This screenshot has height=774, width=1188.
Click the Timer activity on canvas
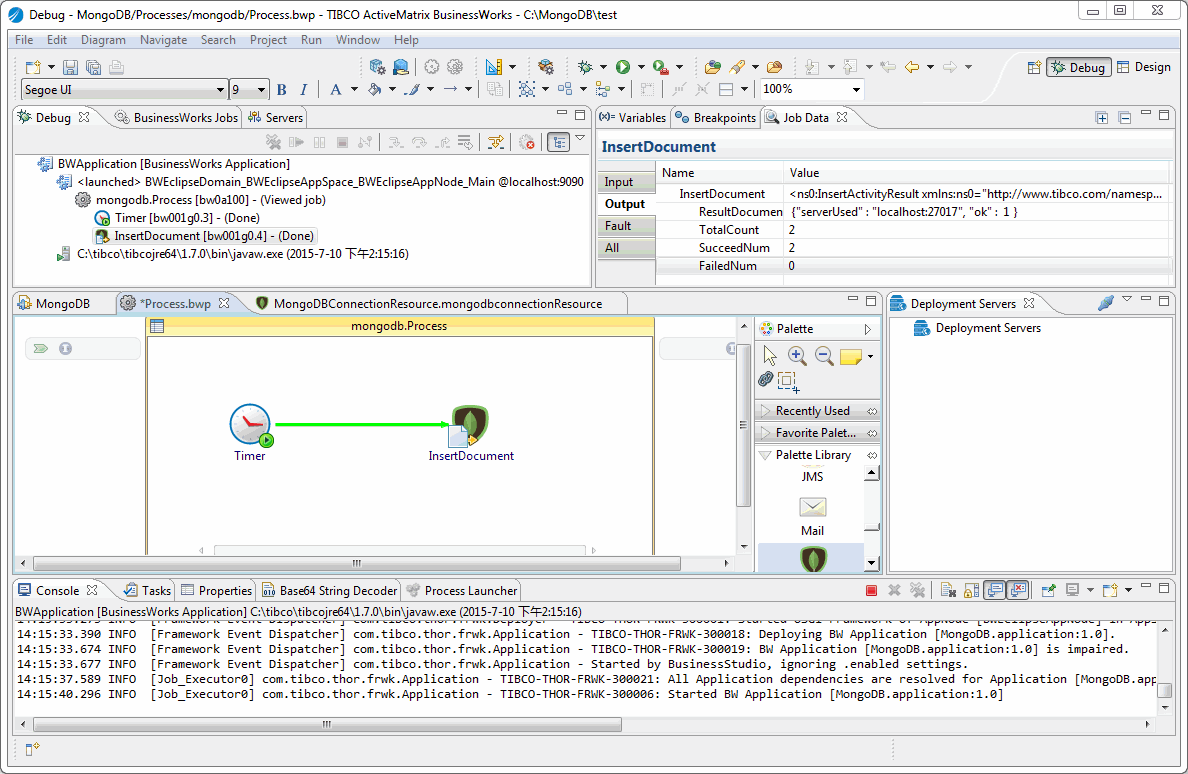tap(250, 425)
